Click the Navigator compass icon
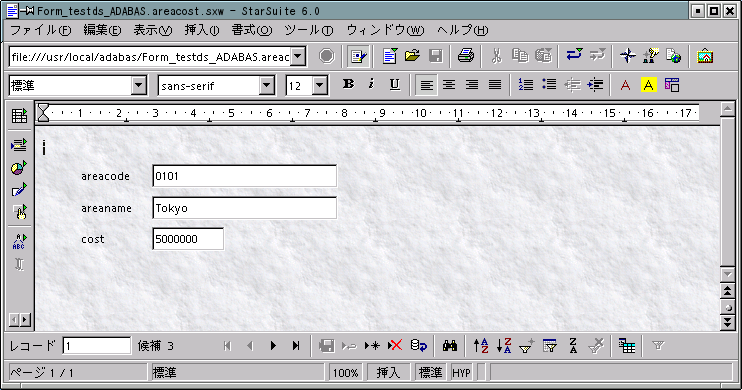Screen dimensions: 742x390 tap(627, 56)
